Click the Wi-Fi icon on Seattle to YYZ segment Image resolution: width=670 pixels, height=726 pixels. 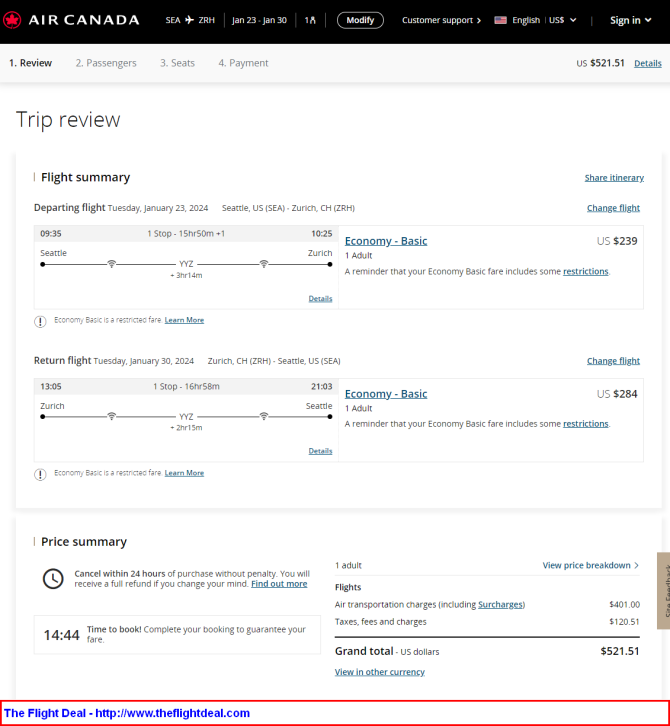coord(112,264)
